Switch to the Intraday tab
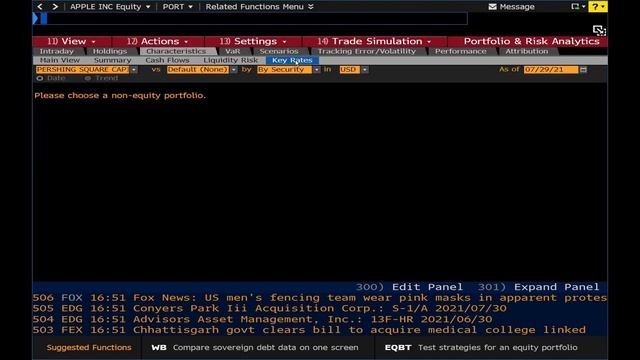 (57, 51)
